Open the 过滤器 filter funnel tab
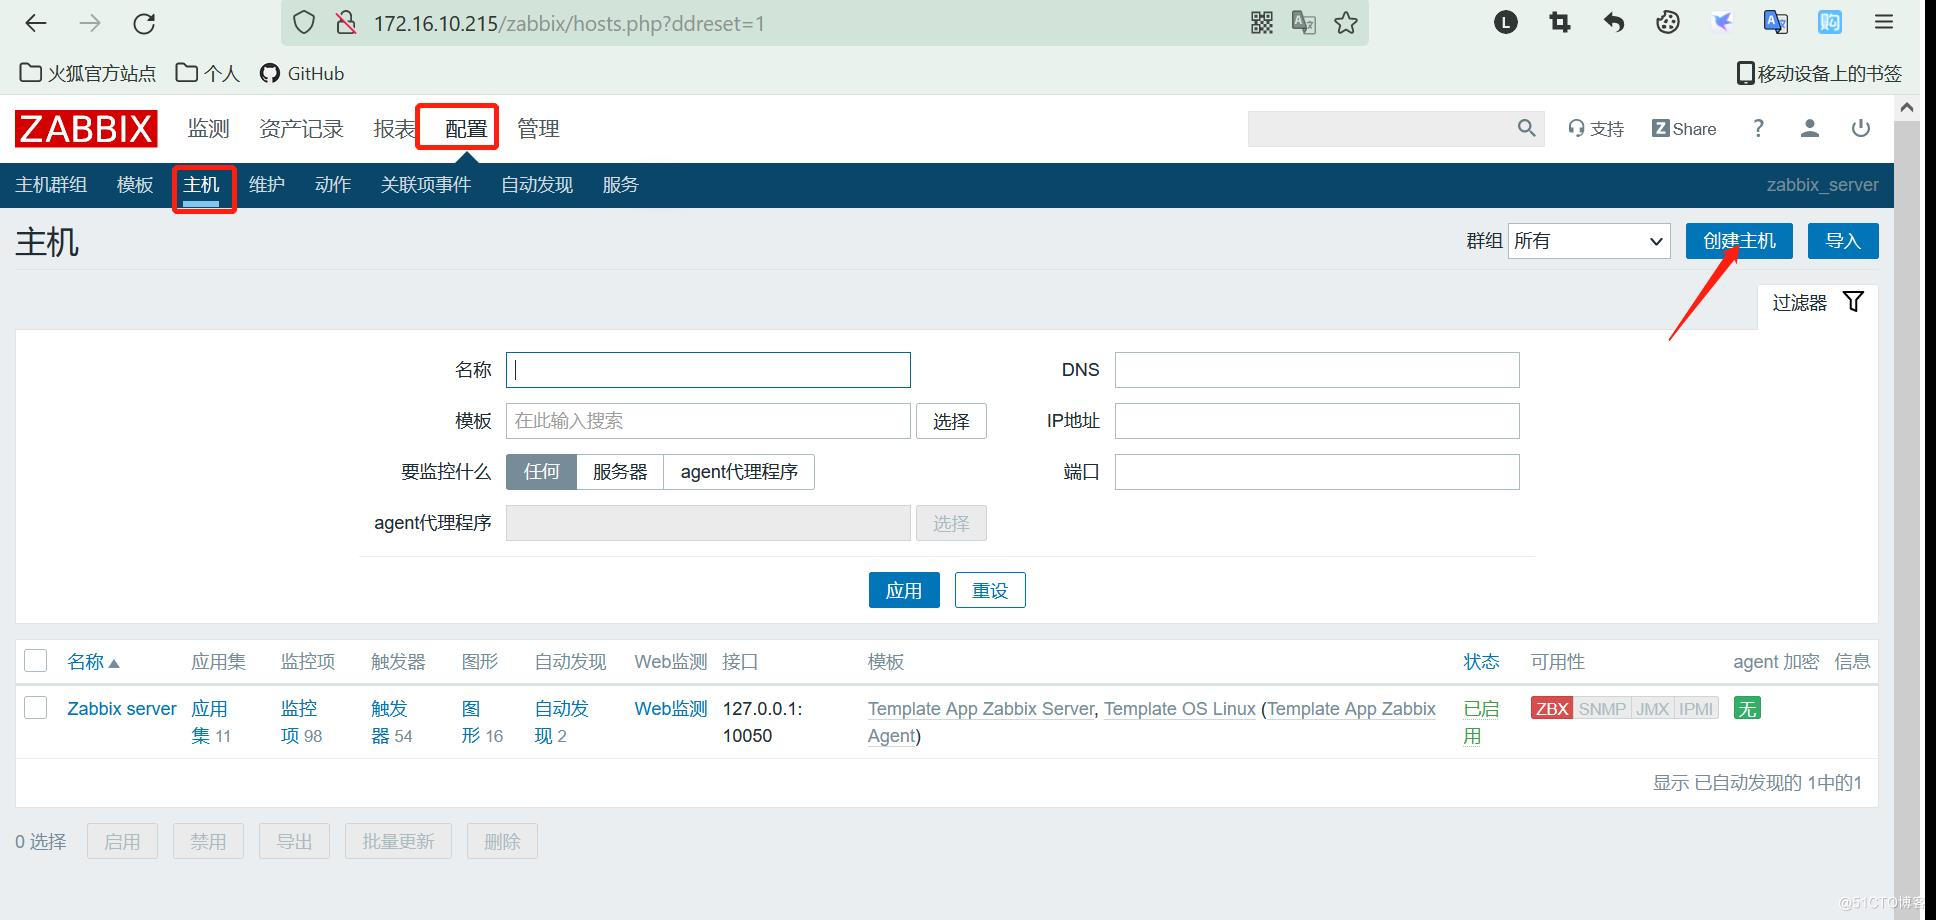 [x=1817, y=302]
